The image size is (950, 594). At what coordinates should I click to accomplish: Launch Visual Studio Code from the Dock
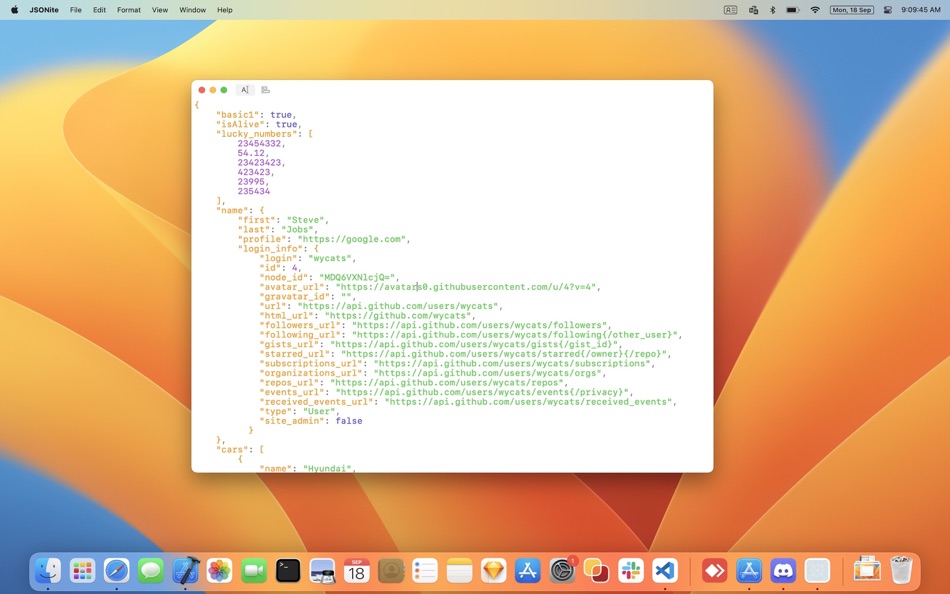(x=665, y=570)
